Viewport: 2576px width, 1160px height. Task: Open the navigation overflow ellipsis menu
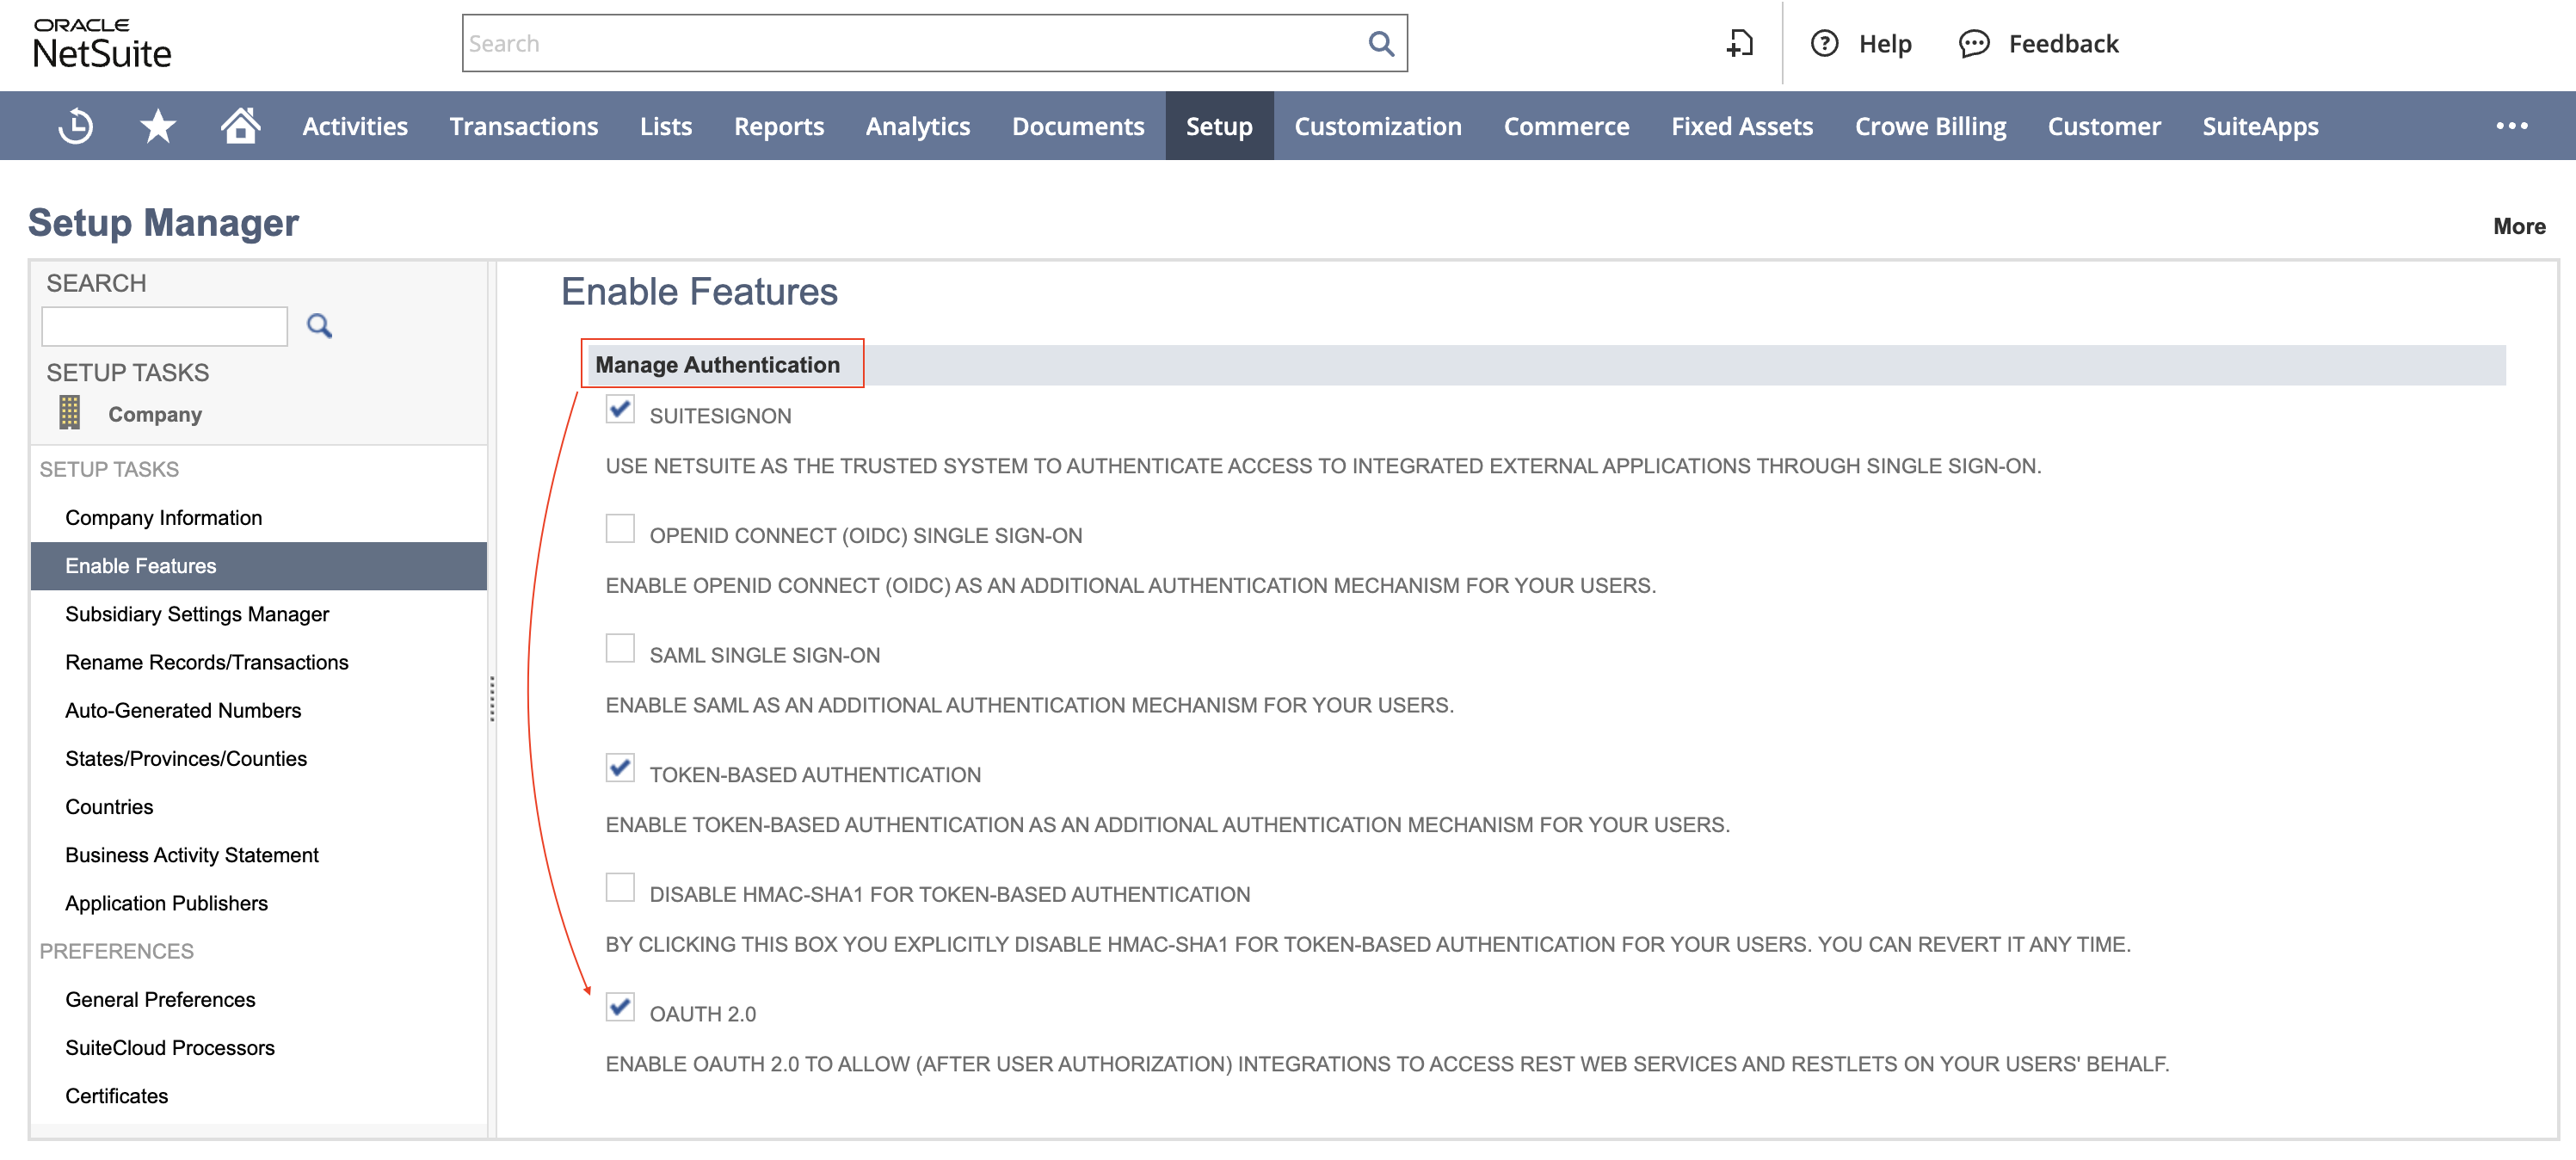pyautogui.click(x=2511, y=126)
